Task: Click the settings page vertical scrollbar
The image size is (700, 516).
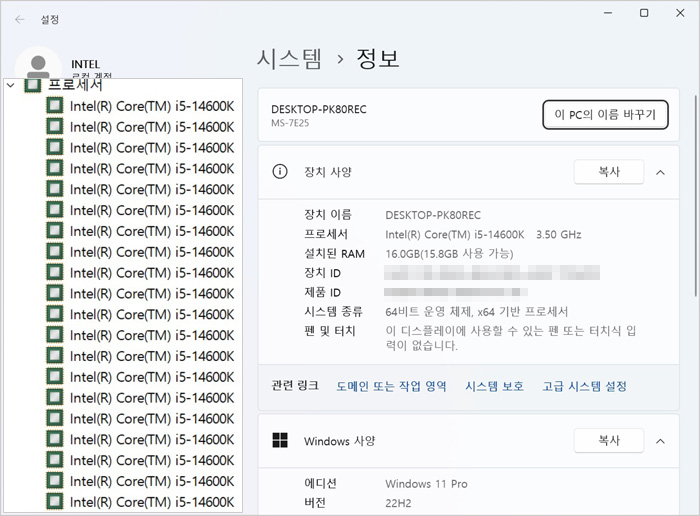Action: coord(696,196)
